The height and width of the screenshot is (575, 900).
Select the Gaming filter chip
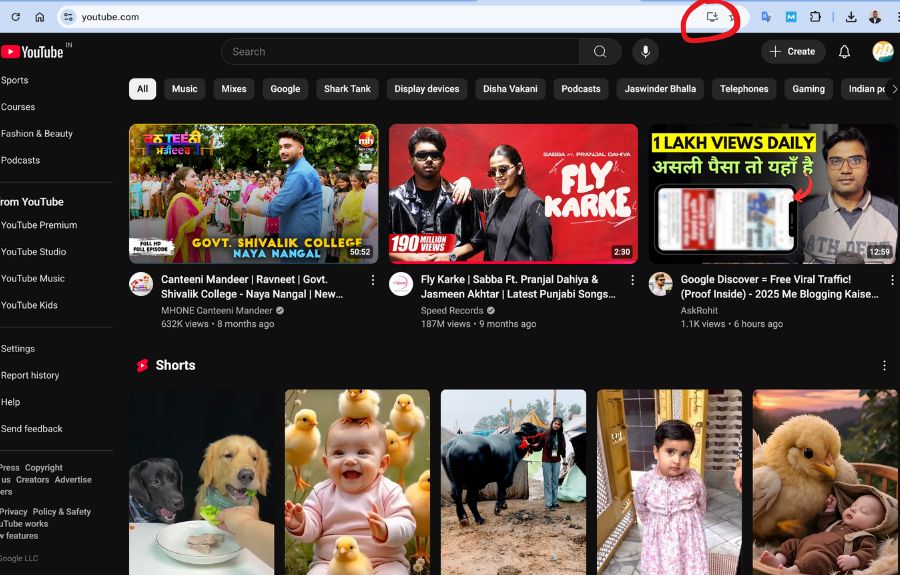point(808,89)
